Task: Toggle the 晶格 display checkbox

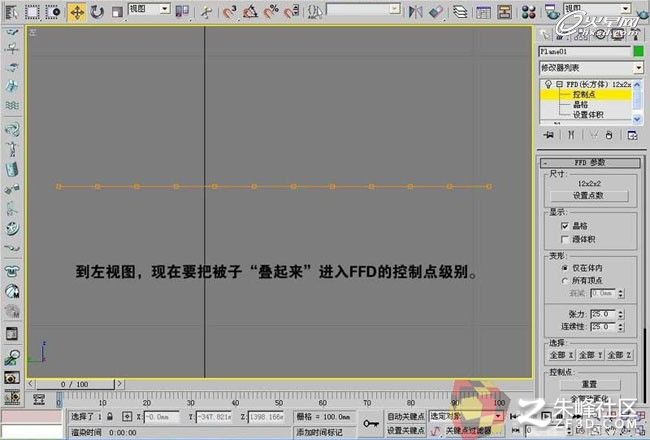Action: [x=564, y=226]
